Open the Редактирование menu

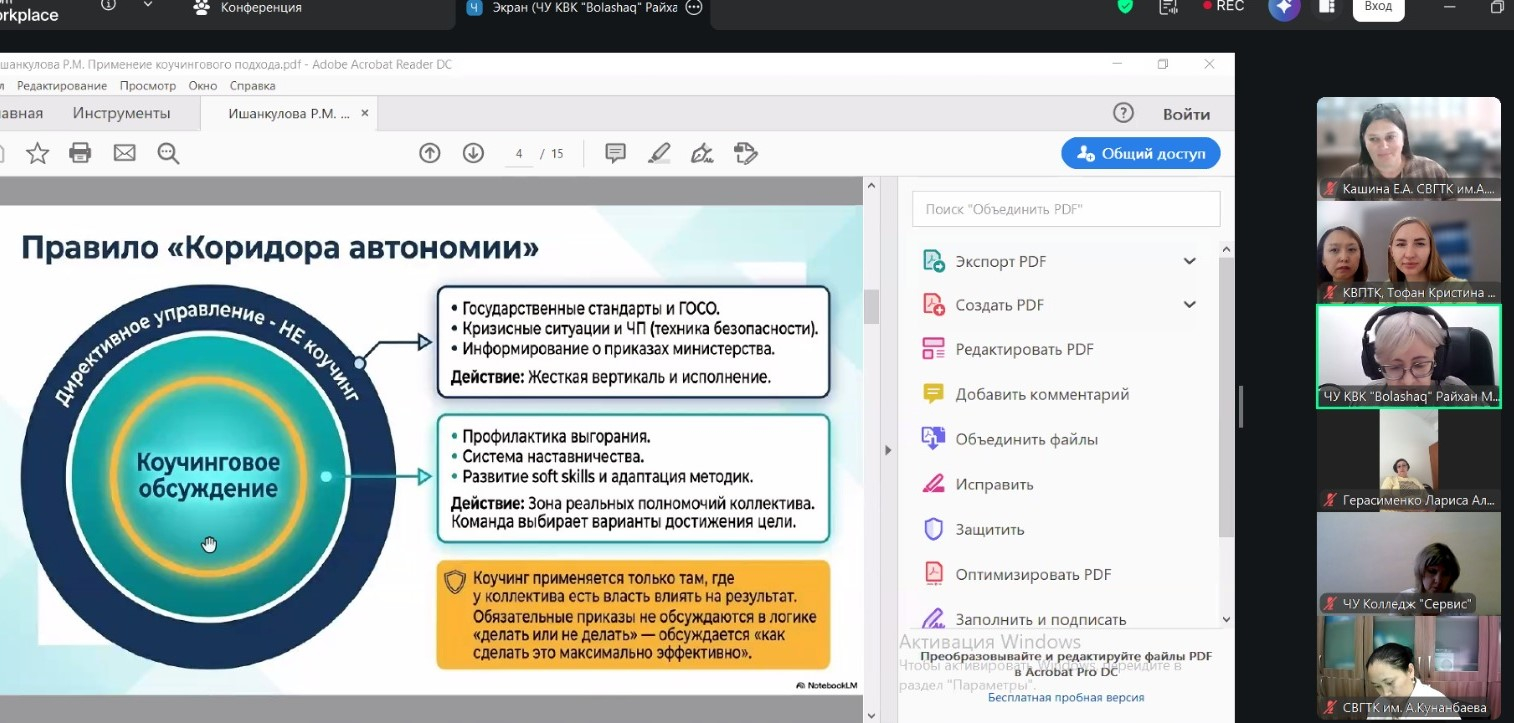click(62, 86)
